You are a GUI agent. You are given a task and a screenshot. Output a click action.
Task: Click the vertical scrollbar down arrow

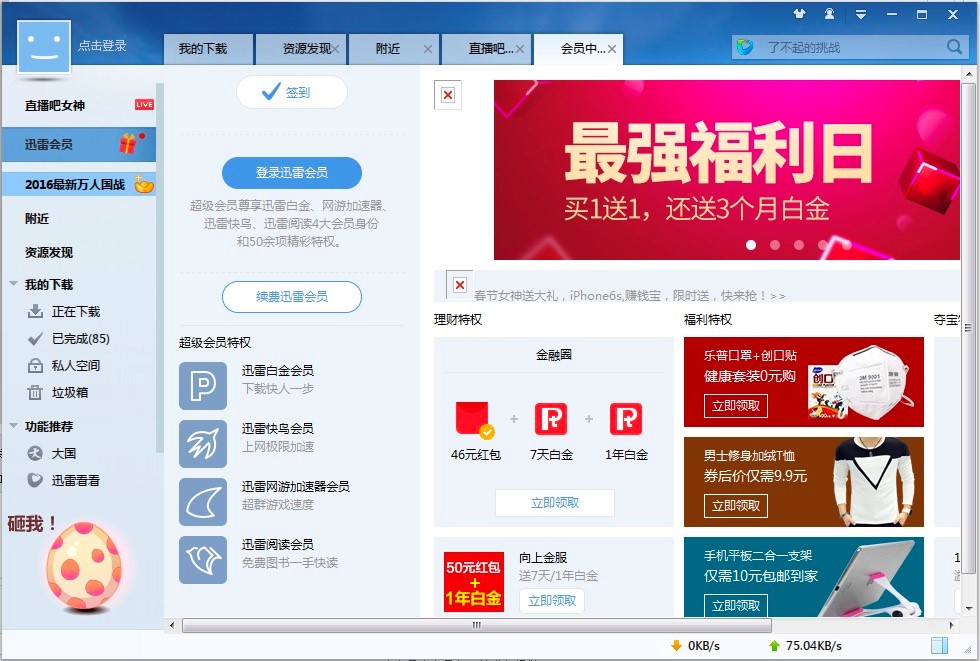pyautogui.click(x=968, y=608)
